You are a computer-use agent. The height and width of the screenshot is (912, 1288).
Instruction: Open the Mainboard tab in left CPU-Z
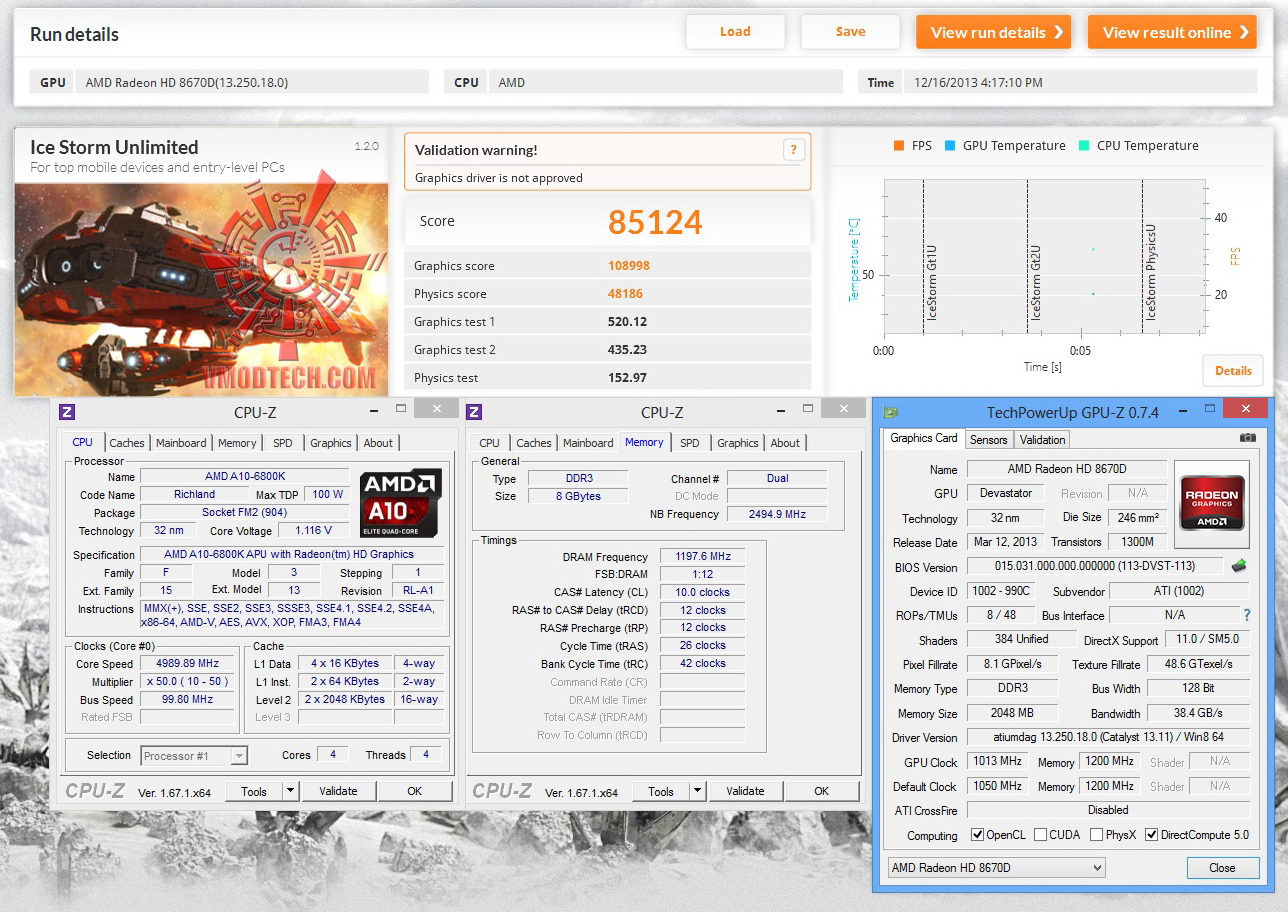point(181,443)
